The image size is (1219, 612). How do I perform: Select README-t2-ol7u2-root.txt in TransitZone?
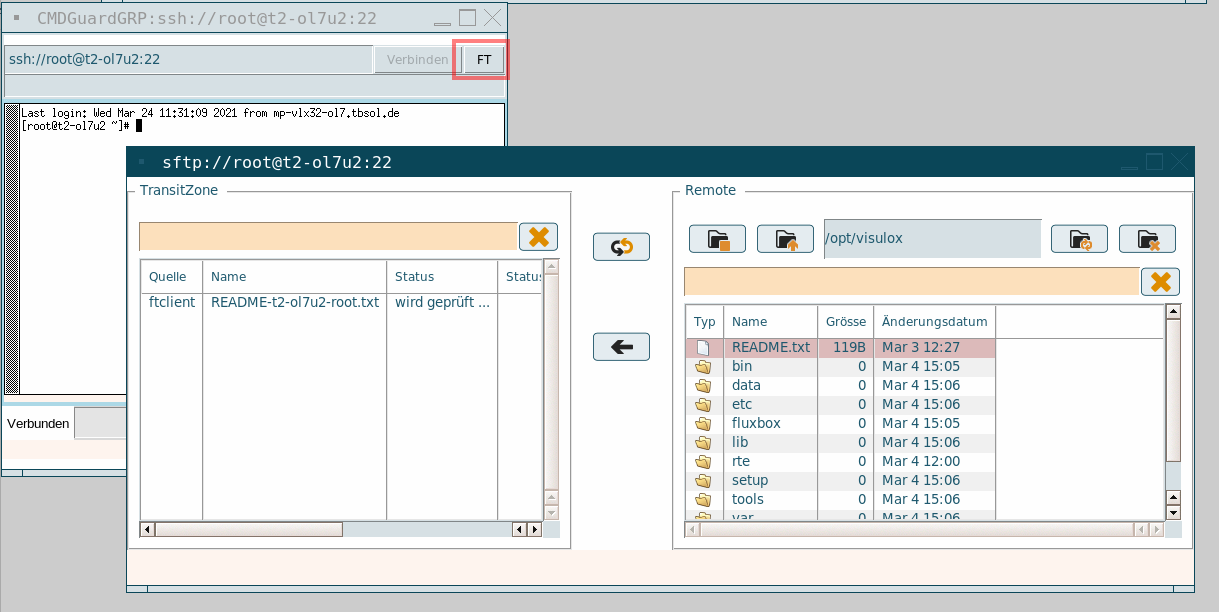point(295,302)
